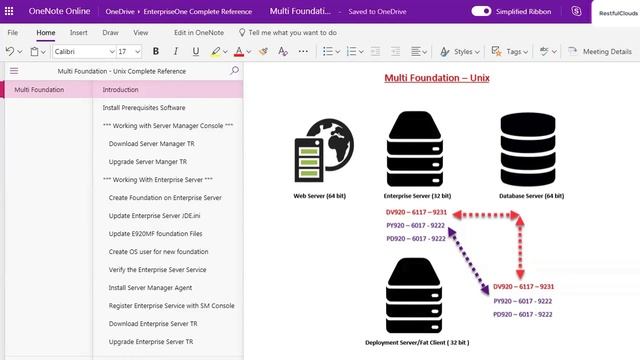Expand highlight color dropdown arrow
This screenshot has height=360, width=640.
(x=225, y=52)
